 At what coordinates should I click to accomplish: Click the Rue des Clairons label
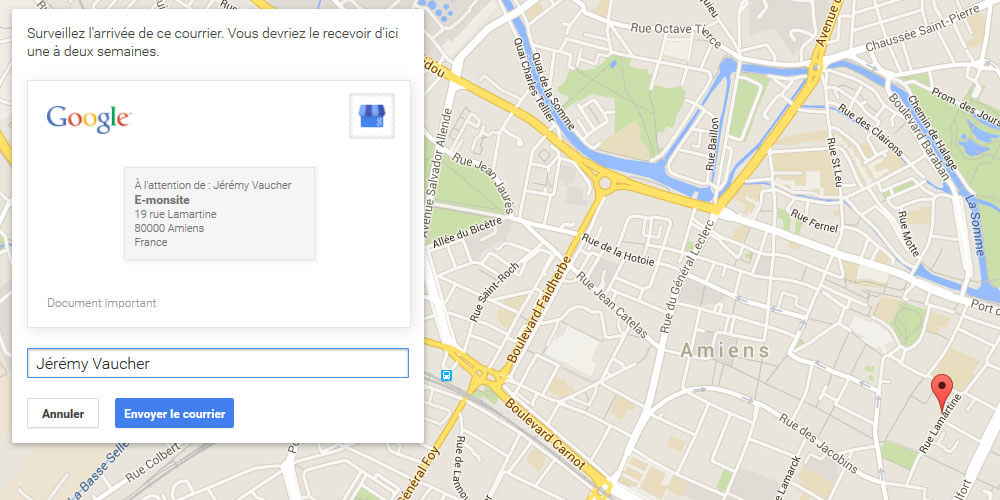tap(870, 129)
